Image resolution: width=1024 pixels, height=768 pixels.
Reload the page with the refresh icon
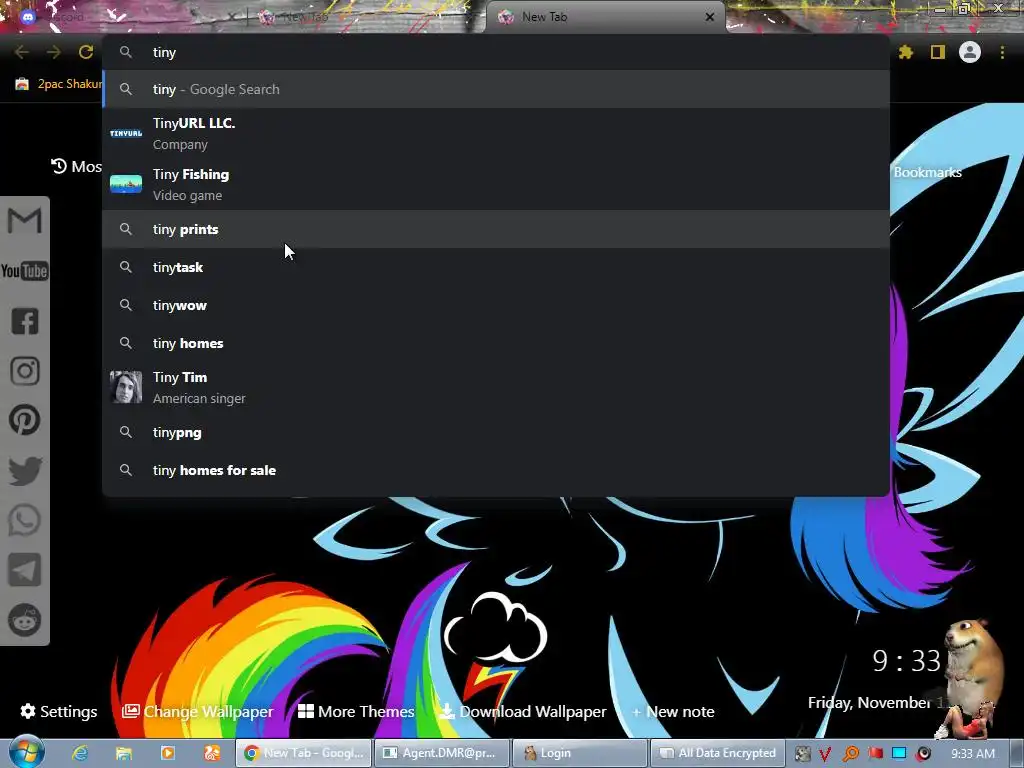tap(86, 52)
